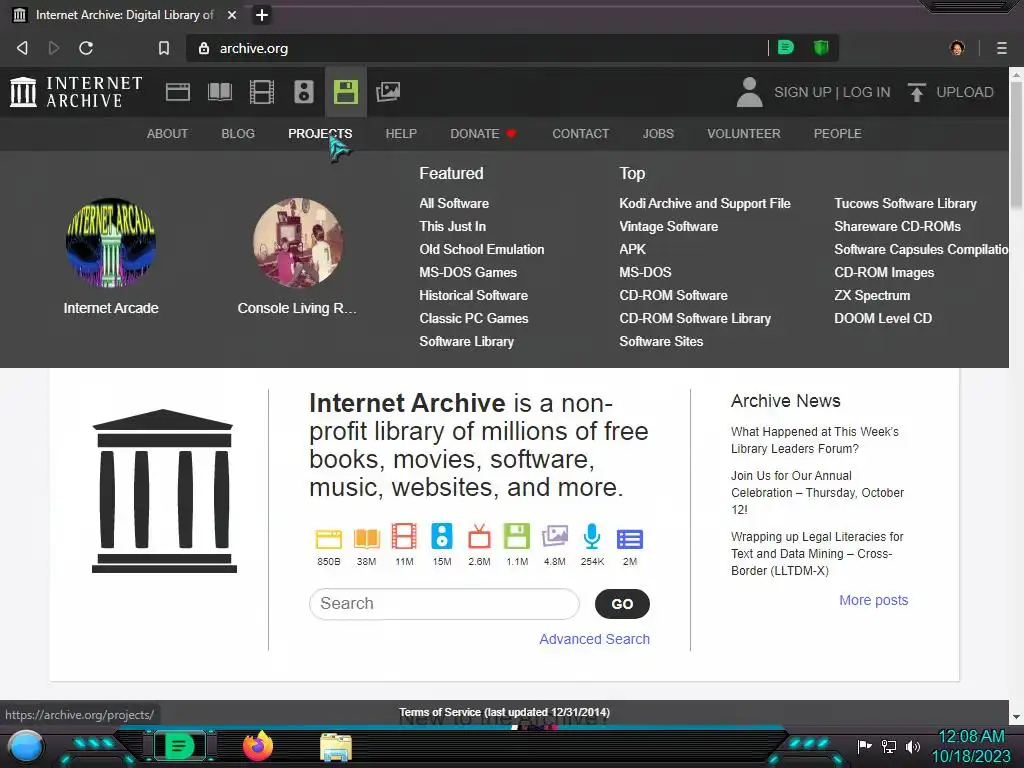Click the volume speaker tray icon
The width and height of the screenshot is (1024, 768).
click(x=912, y=746)
